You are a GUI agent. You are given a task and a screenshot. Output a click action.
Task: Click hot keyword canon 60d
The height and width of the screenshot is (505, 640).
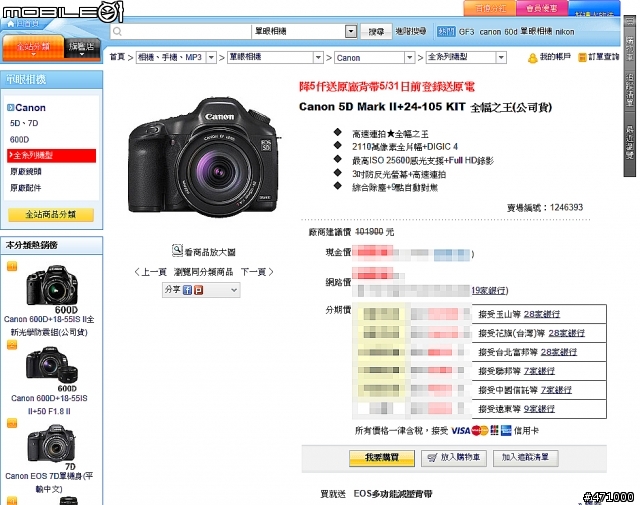(x=498, y=32)
